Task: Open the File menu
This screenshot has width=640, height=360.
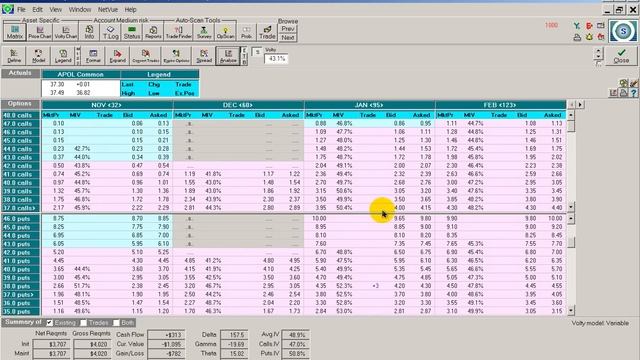Action: [21, 9]
